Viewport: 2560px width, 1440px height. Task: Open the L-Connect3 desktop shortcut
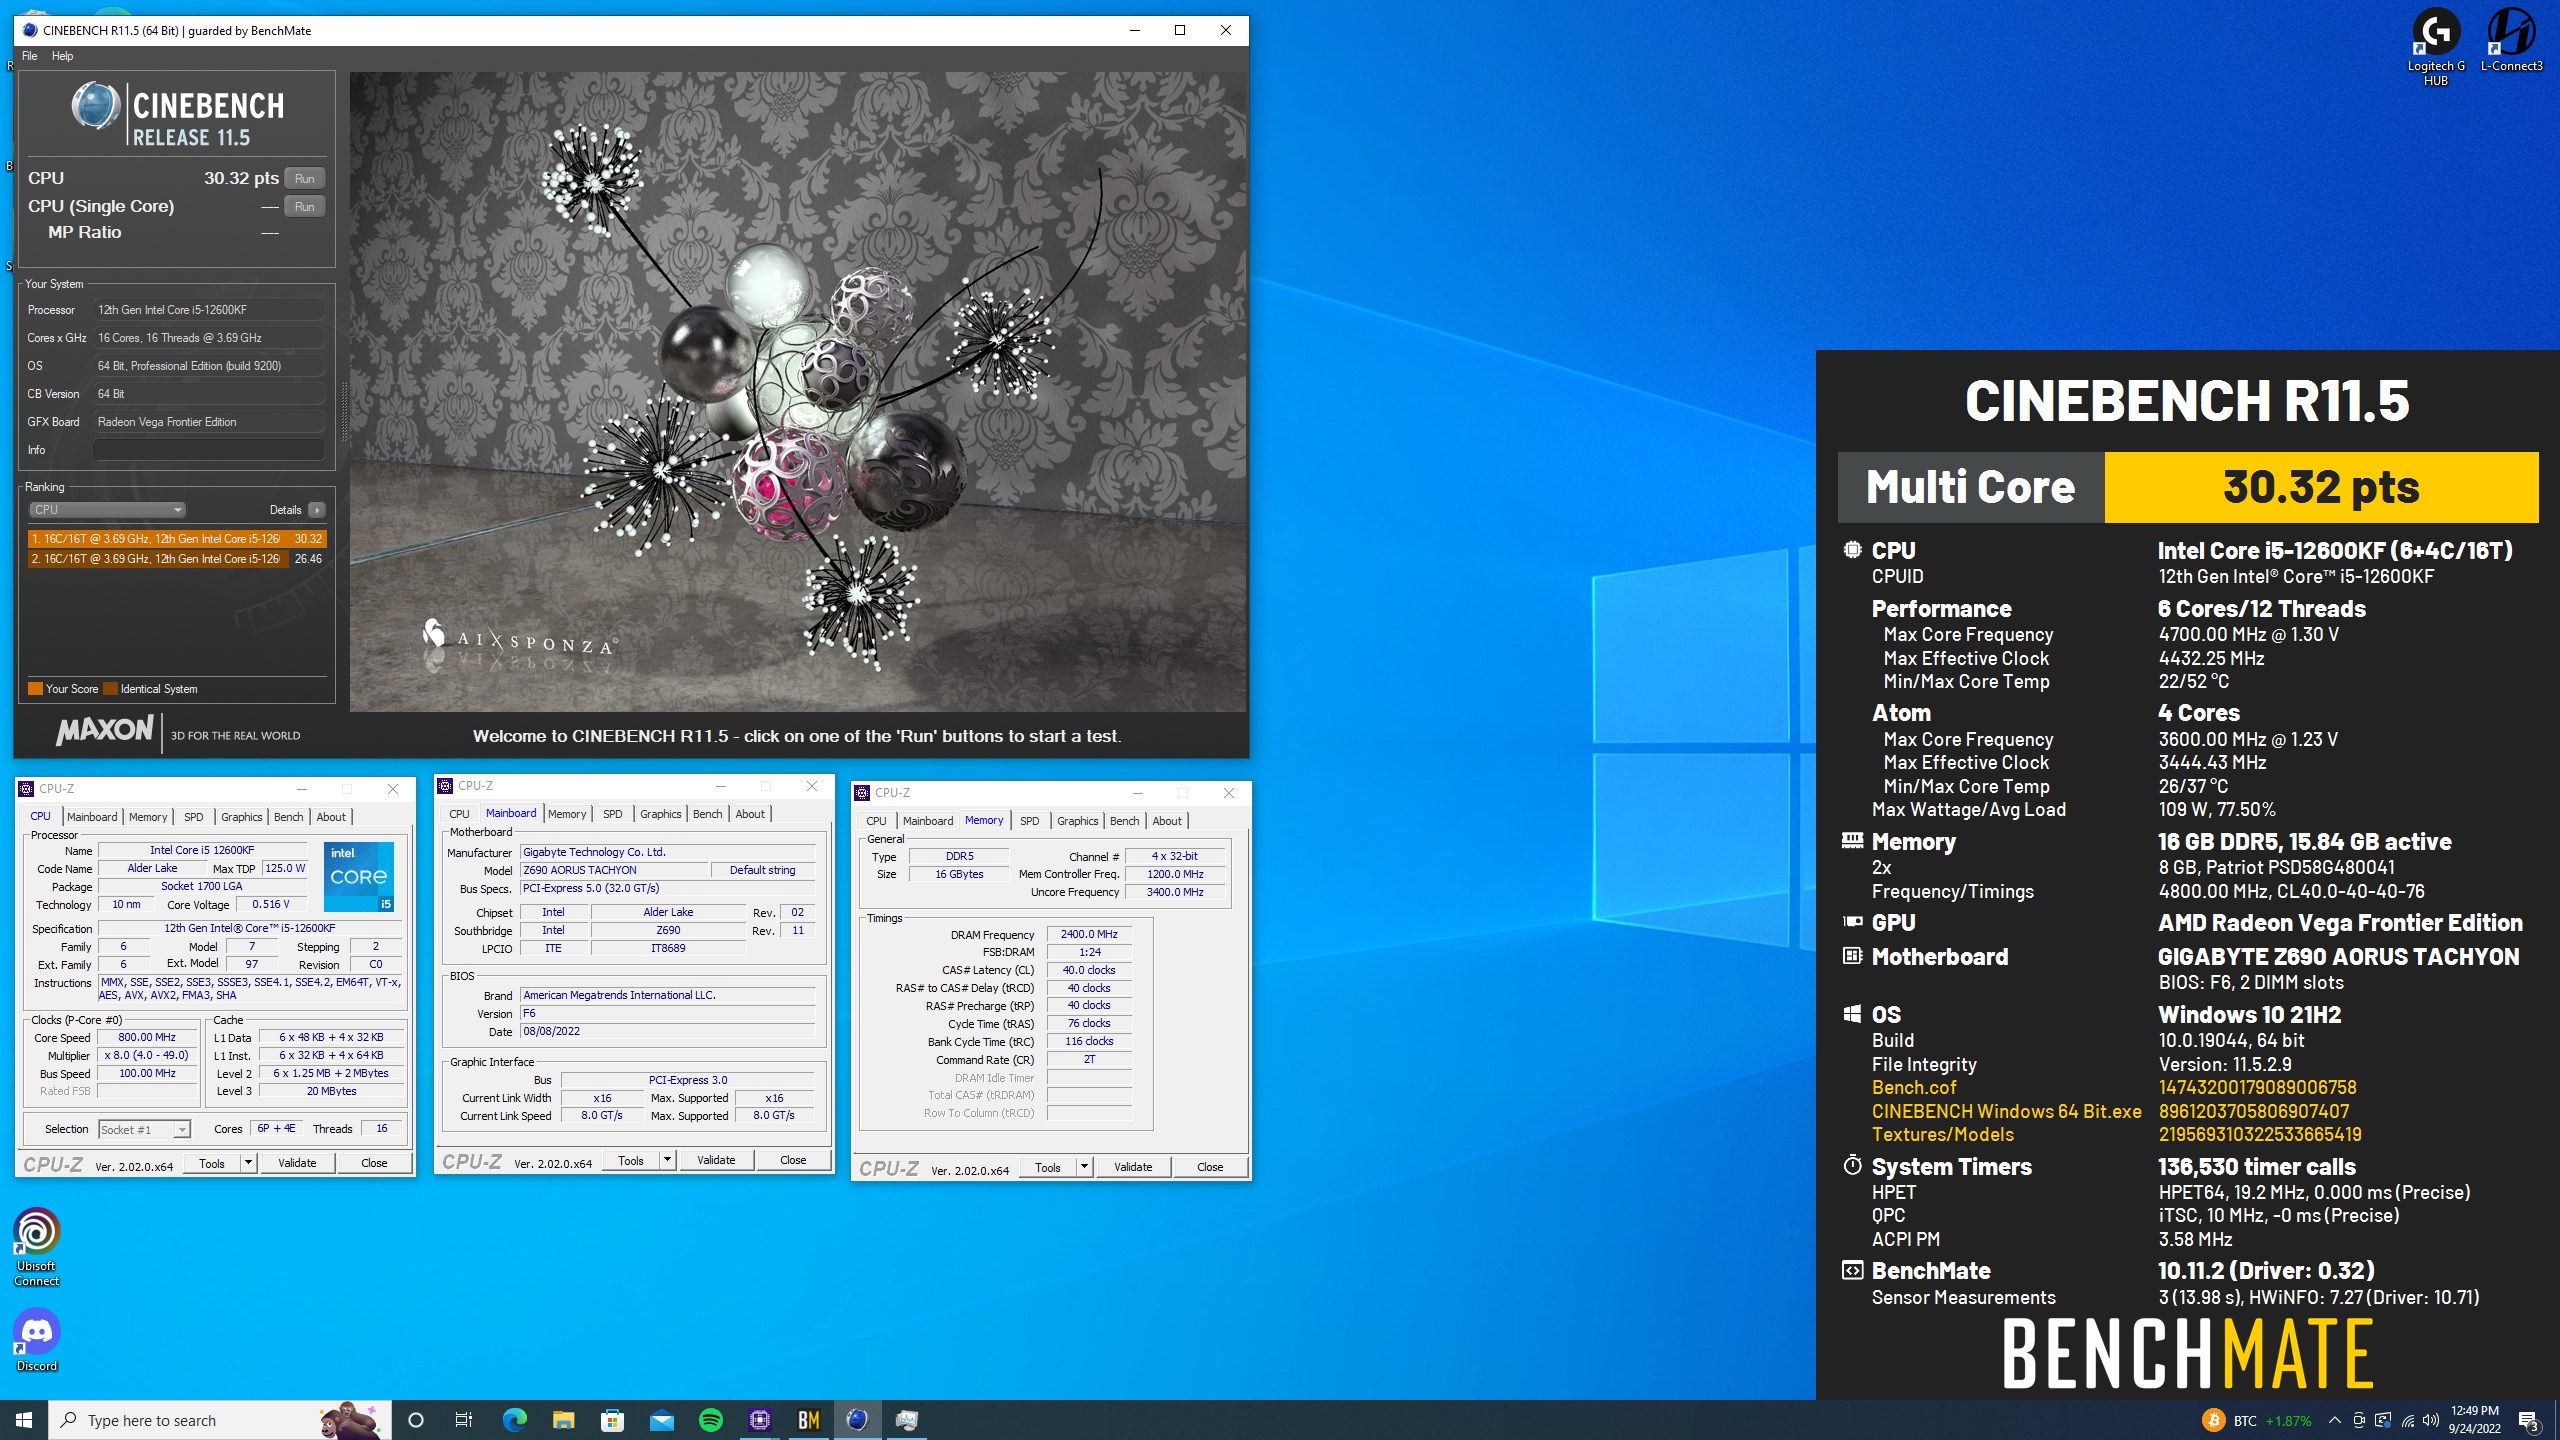pyautogui.click(x=2511, y=40)
